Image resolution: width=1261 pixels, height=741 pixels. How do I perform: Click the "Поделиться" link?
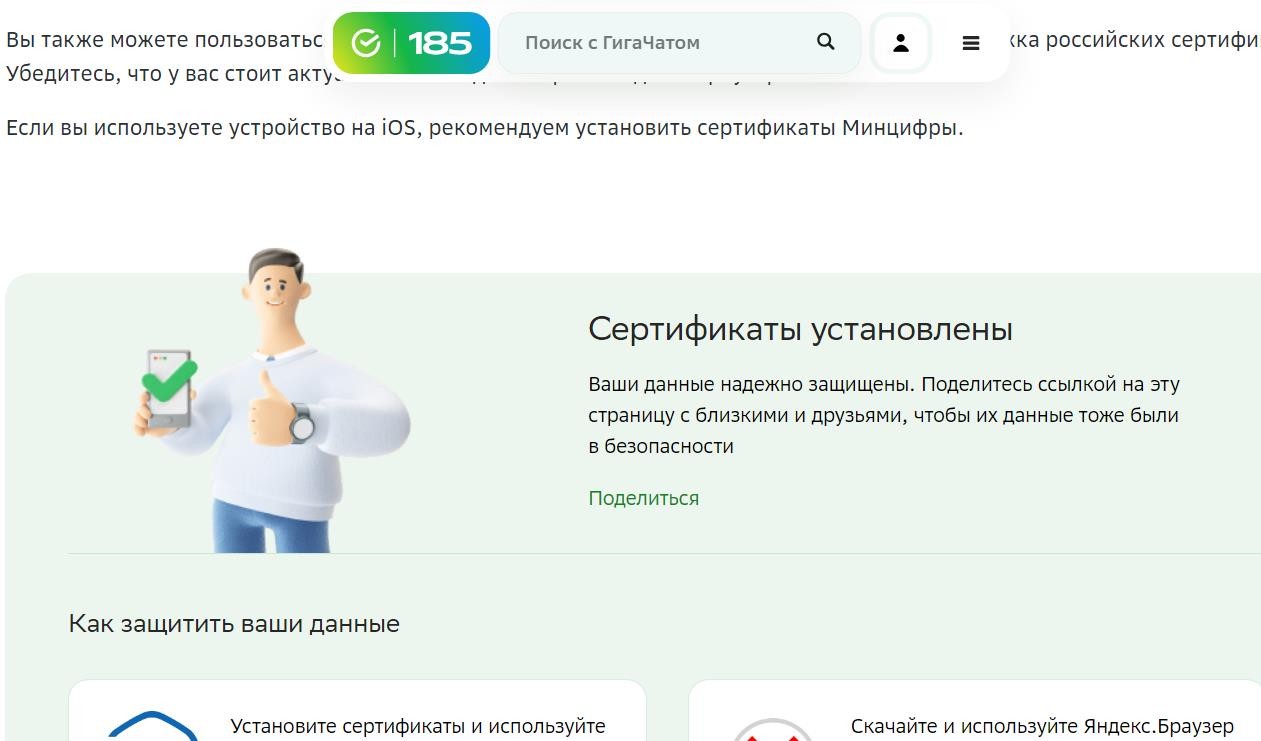point(643,498)
